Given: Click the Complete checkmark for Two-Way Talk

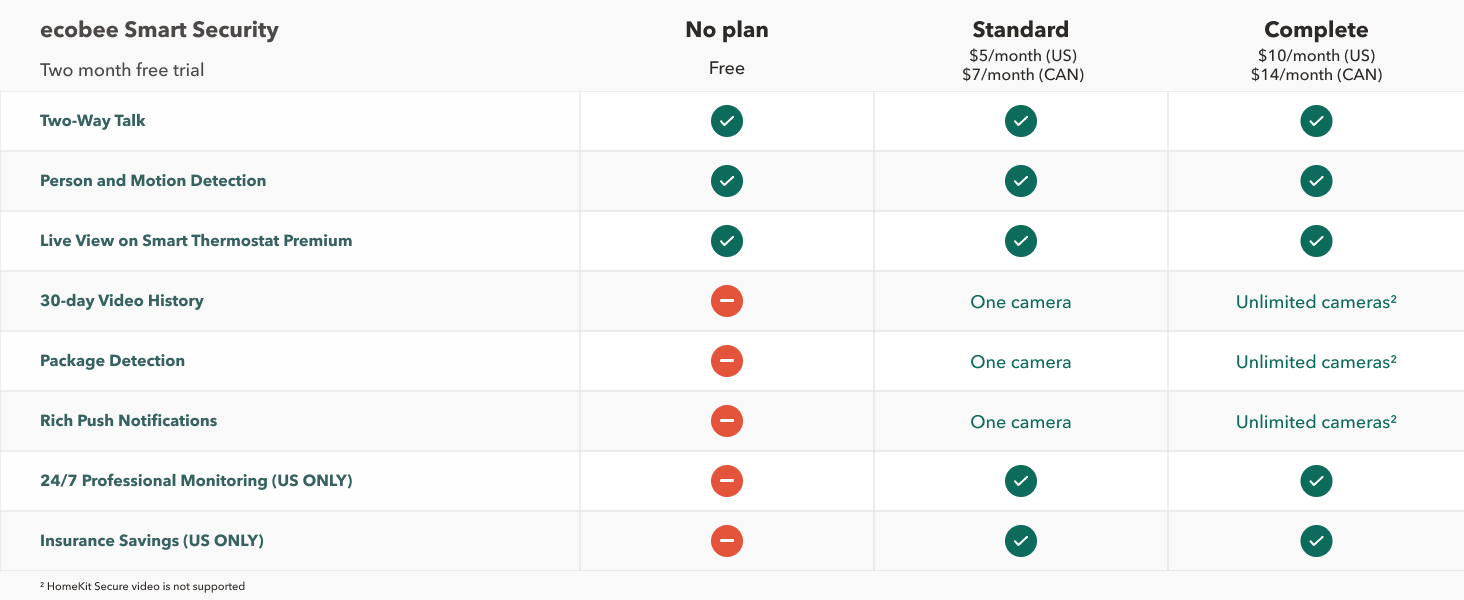Looking at the screenshot, I should click(x=1316, y=121).
